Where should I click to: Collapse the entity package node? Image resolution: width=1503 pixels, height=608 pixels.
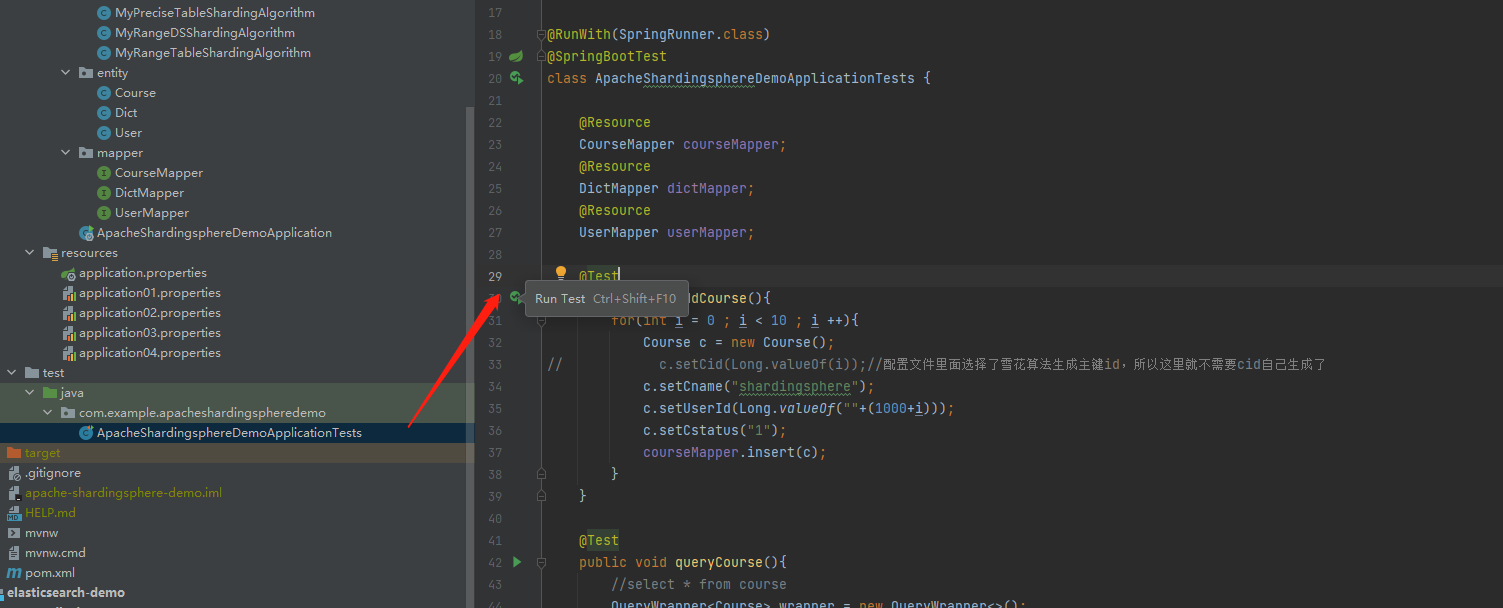coord(66,73)
